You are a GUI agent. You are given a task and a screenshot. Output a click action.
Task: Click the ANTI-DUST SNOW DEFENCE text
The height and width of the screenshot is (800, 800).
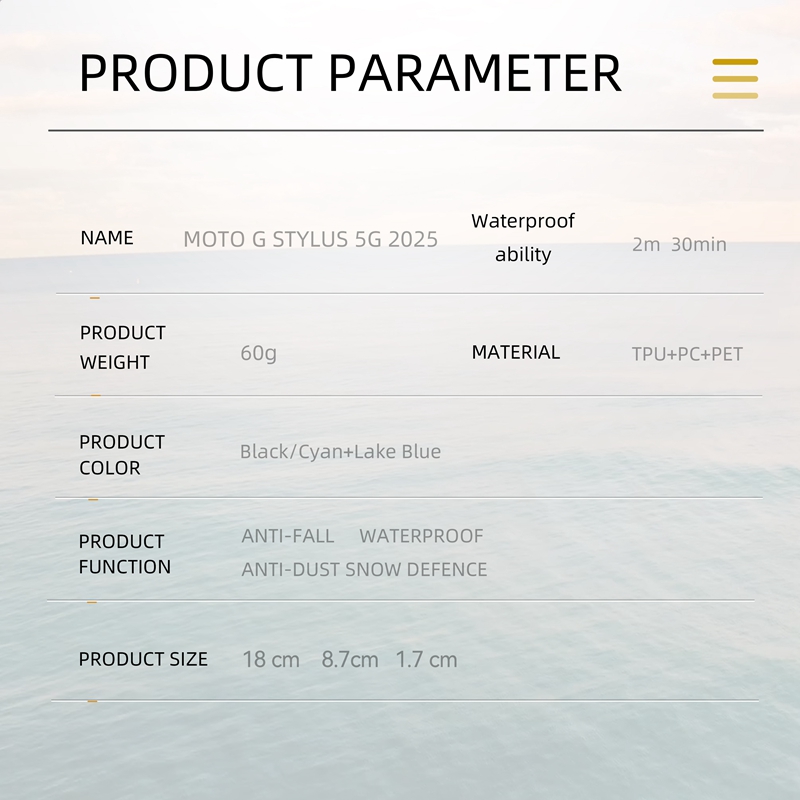364,570
